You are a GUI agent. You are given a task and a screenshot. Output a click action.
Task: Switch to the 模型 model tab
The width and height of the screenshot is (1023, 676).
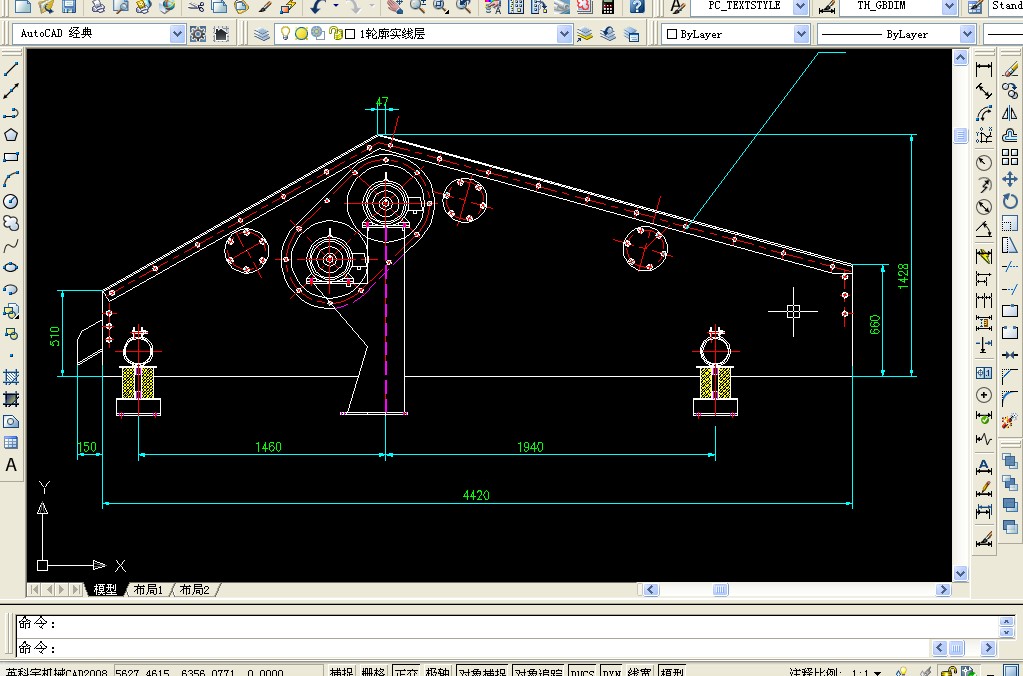pyautogui.click(x=105, y=589)
